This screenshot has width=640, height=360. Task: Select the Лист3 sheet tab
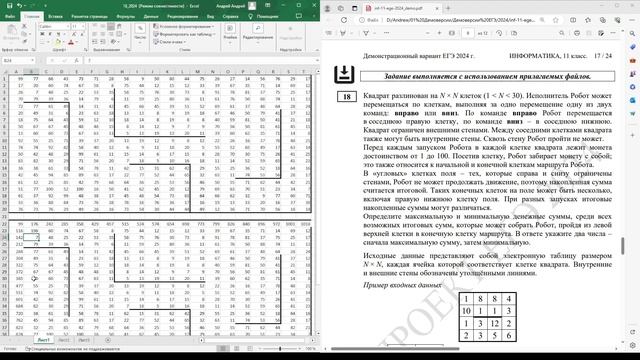[84, 340]
